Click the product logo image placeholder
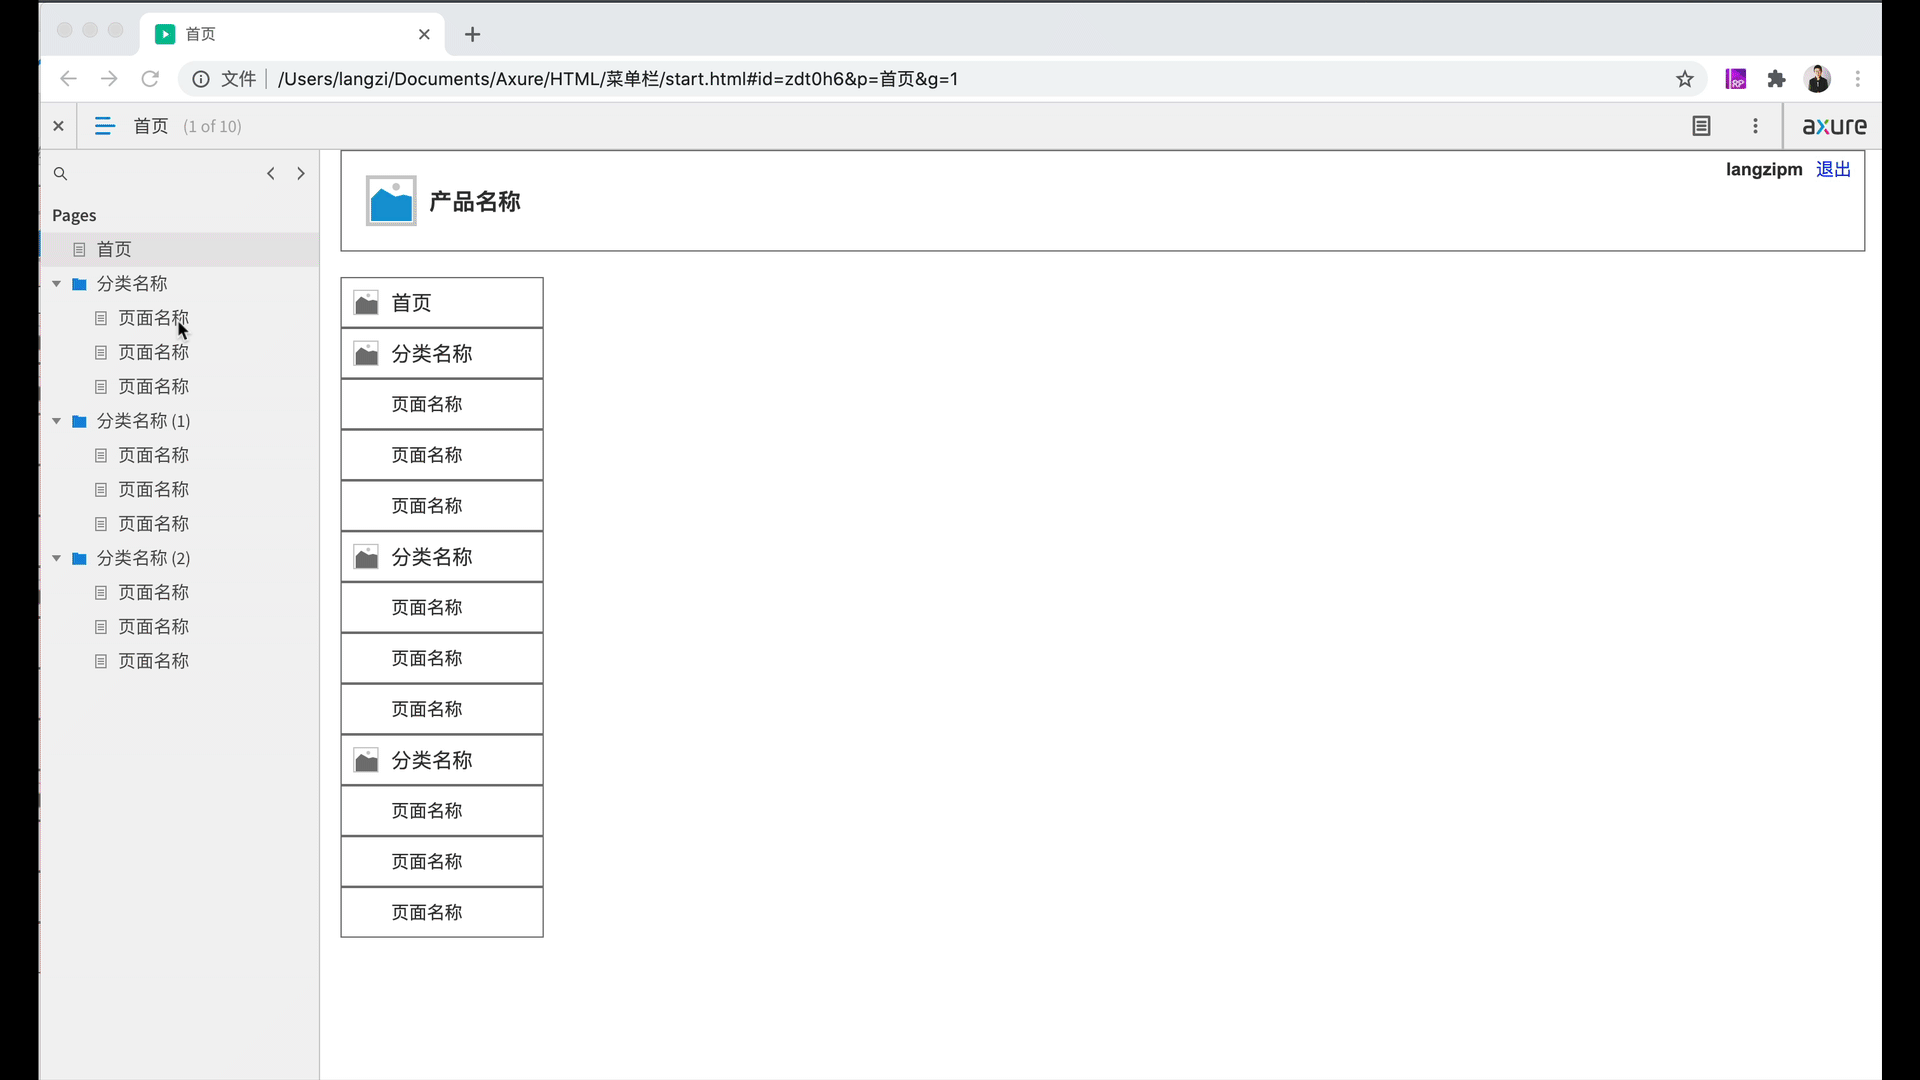 tap(391, 201)
